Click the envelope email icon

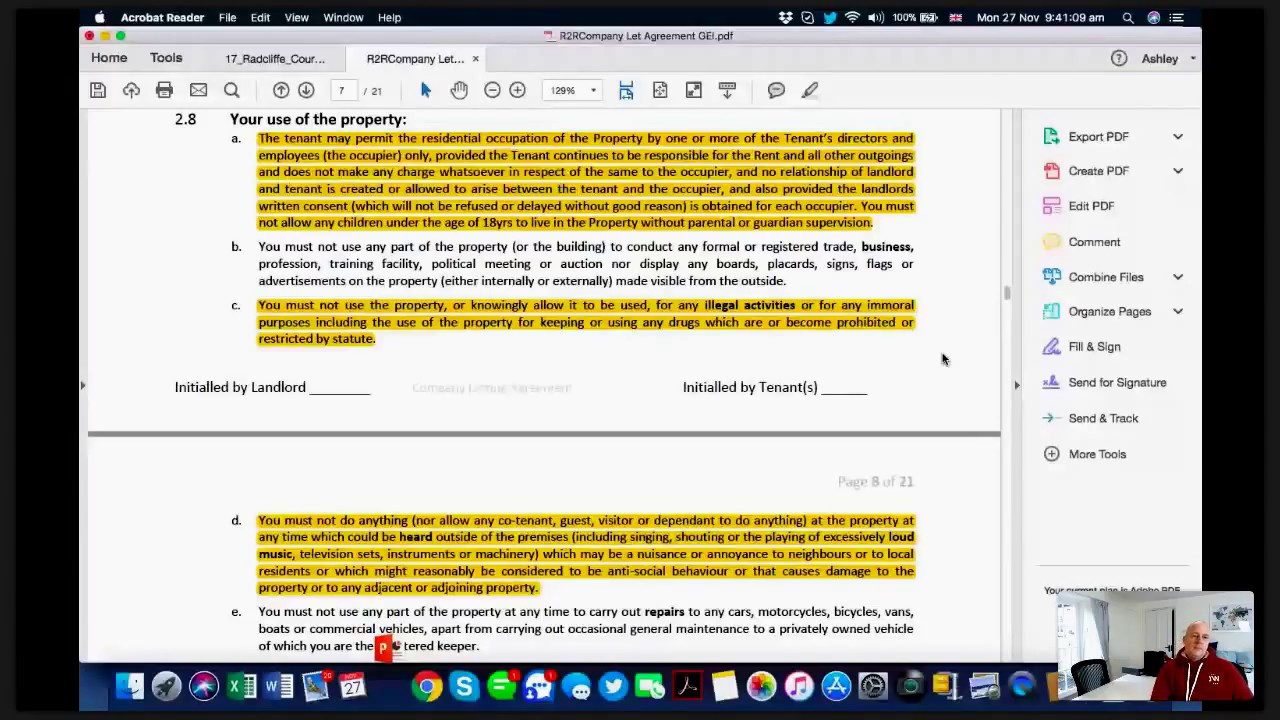pos(198,91)
